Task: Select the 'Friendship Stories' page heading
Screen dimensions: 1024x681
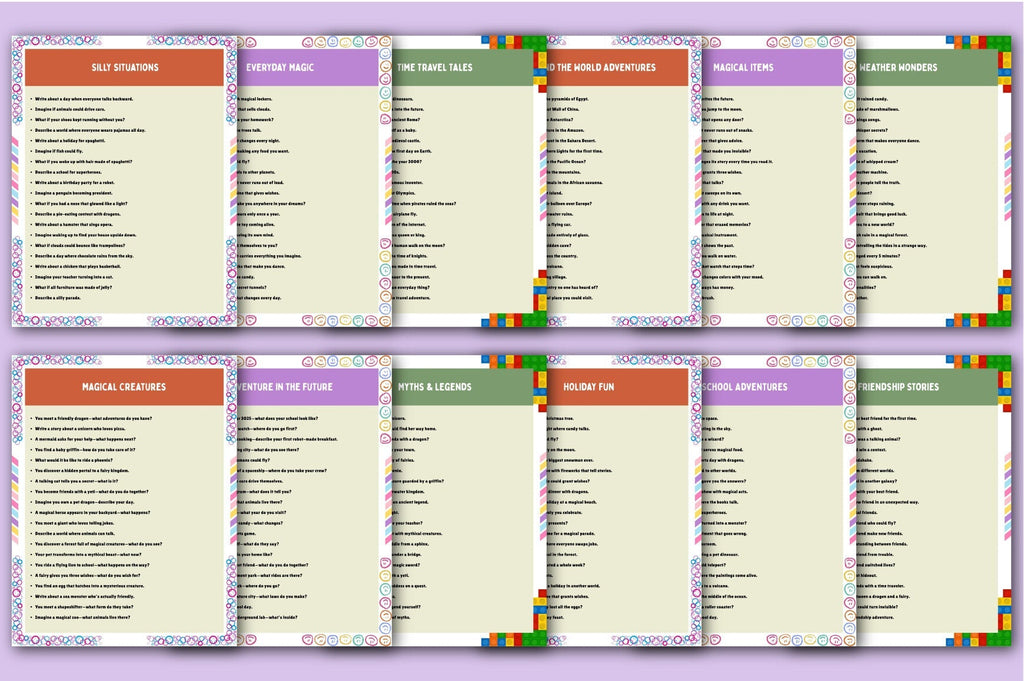Action: coord(899,387)
